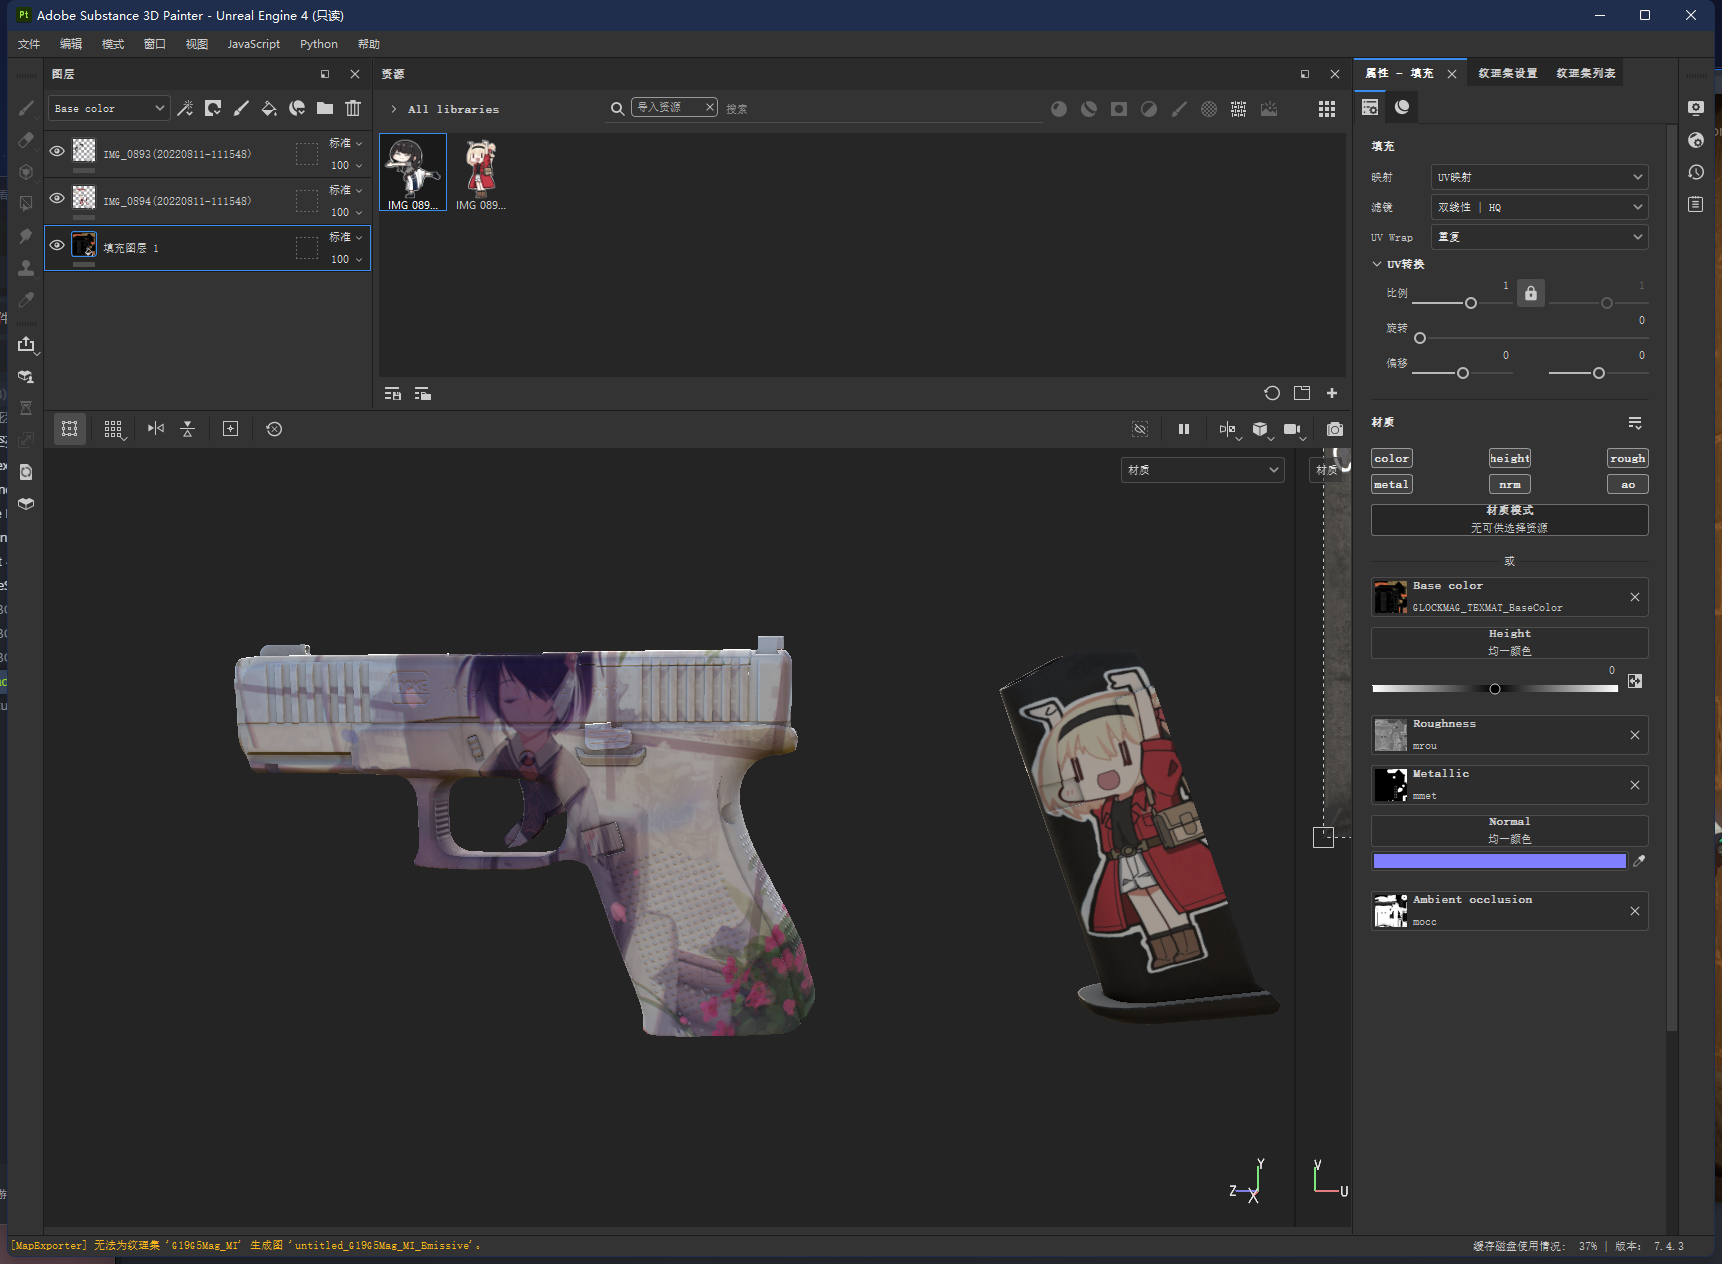Screen dimensions: 1722x1264
Task: Toggle the height channel button
Action: pos(1510,458)
